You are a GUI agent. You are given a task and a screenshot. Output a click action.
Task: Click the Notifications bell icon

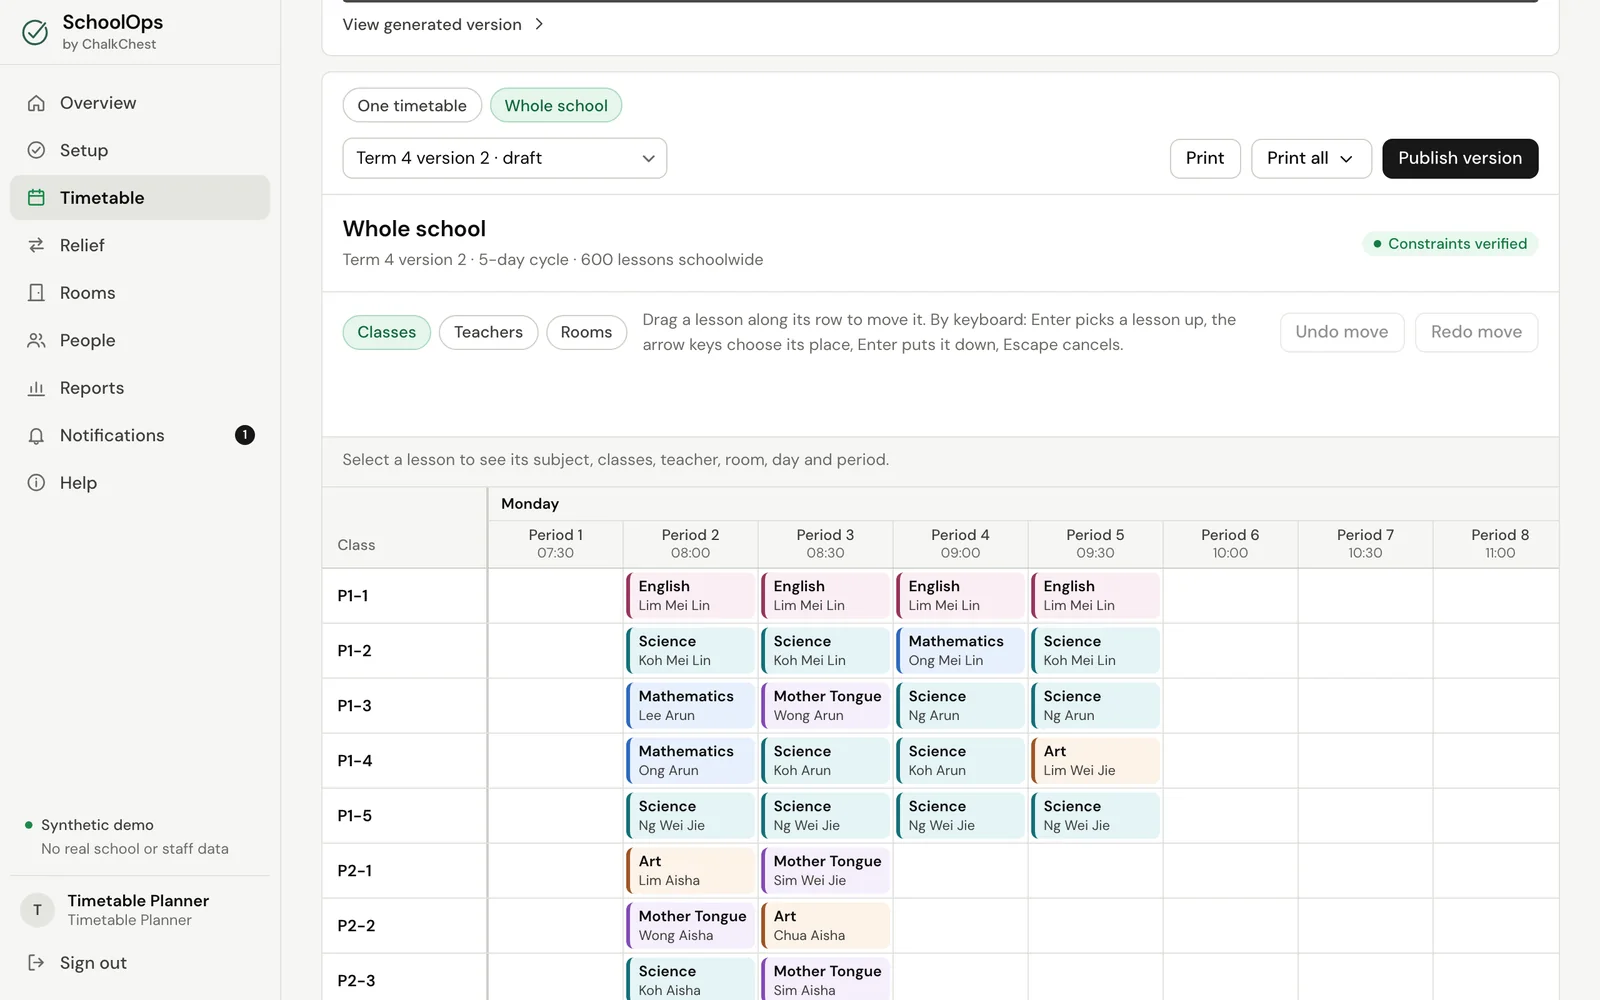(x=36, y=435)
